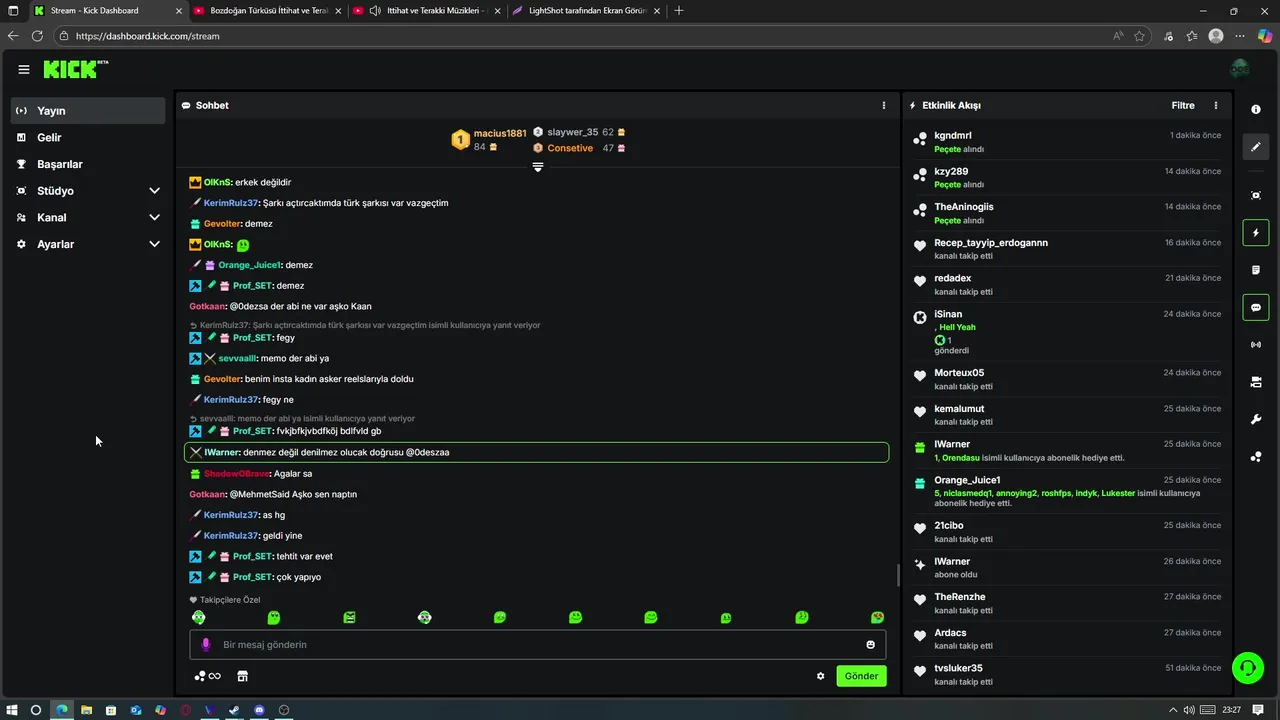Select the last follower-only emote on the right
This screenshot has width=1280, height=720.
[877, 618]
